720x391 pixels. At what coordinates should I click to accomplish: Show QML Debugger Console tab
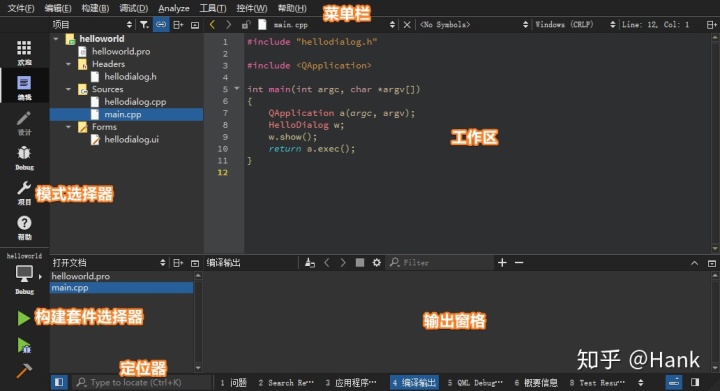coord(475,382)
